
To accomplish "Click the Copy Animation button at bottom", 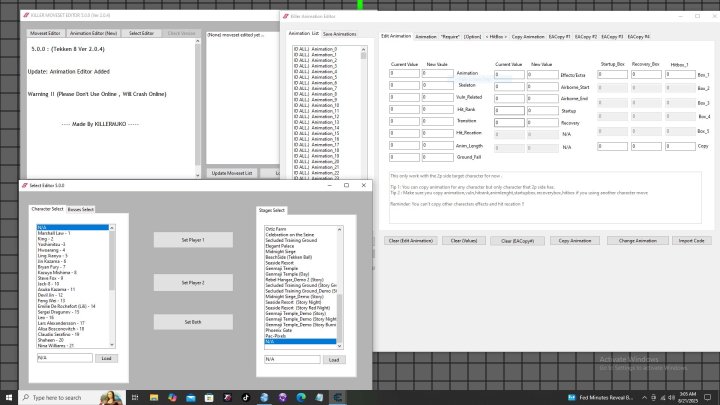I will tap(575, 241).
